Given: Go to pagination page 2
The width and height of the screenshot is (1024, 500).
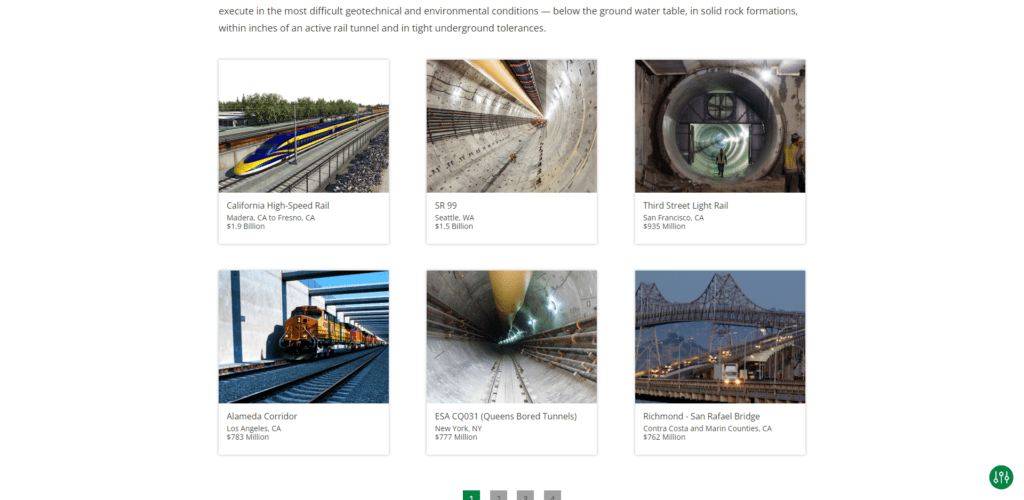Looking at the screenshot, I should [498, 495].
